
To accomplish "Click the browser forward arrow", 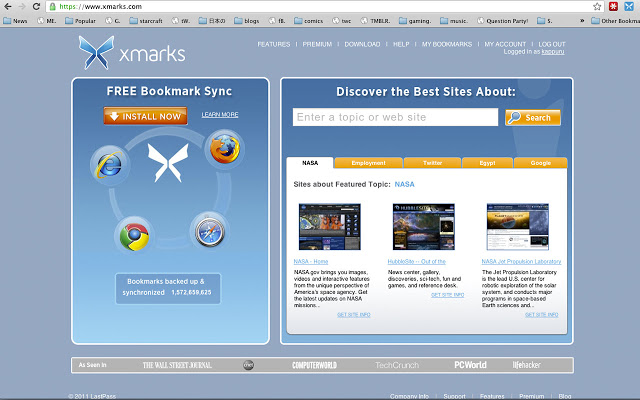I will [x=22, y=7].
